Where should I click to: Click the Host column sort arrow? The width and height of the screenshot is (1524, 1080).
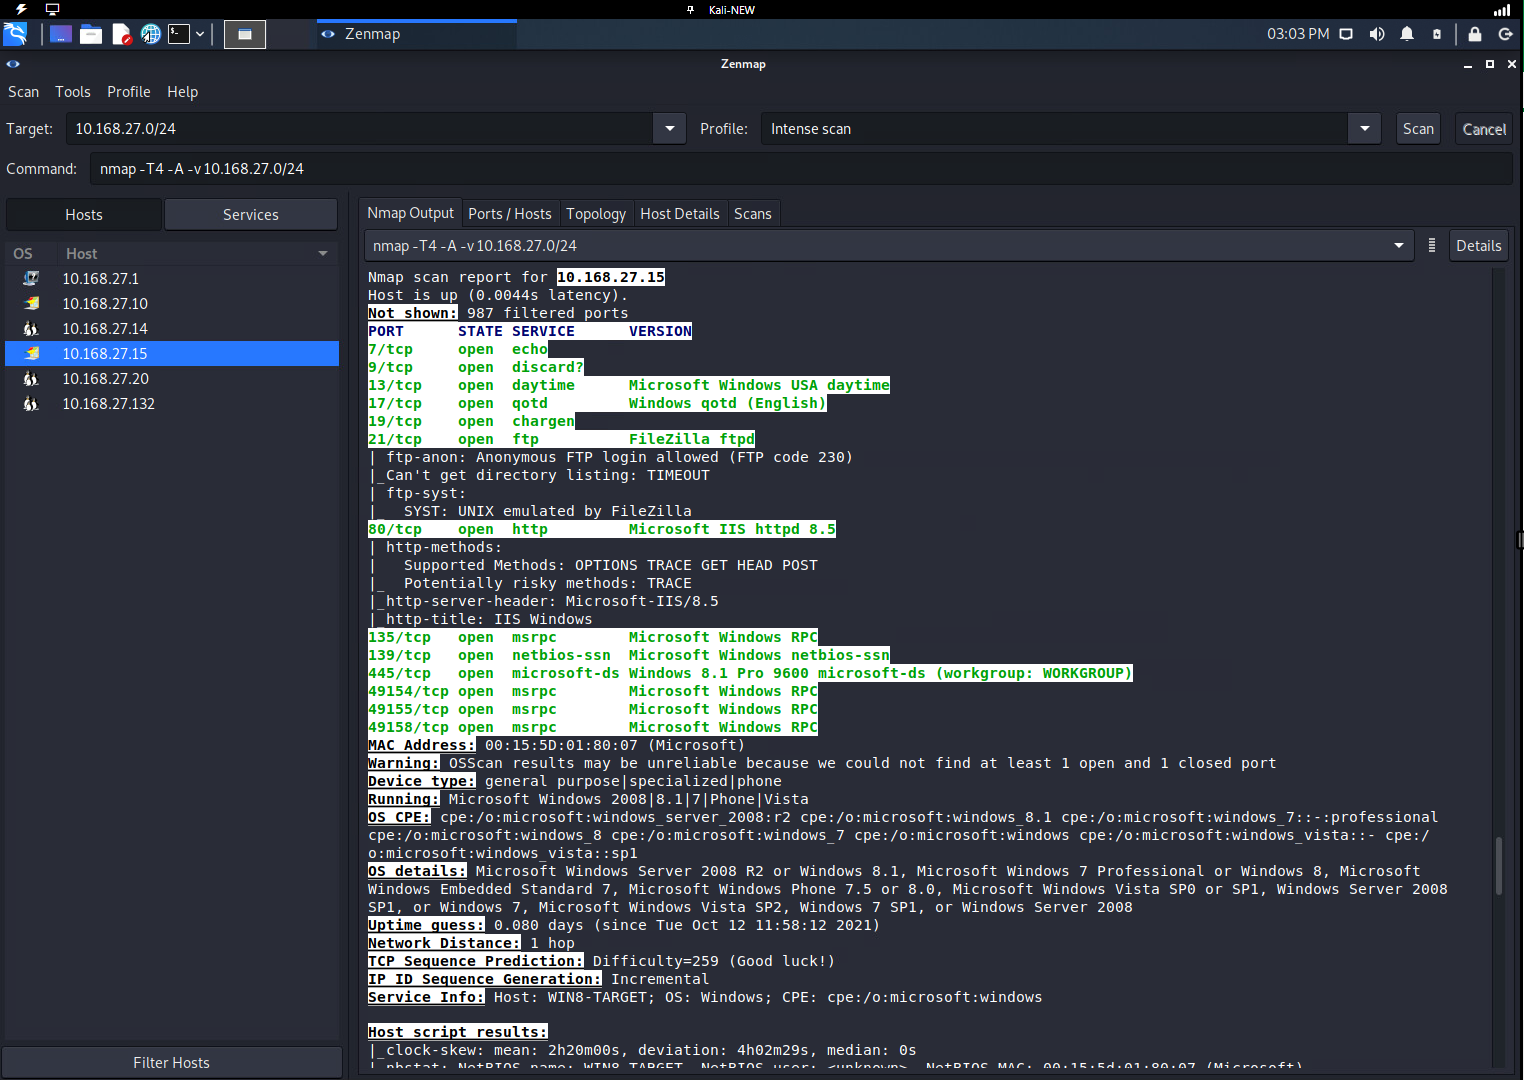pyautogui.click(x=323, y=254)
